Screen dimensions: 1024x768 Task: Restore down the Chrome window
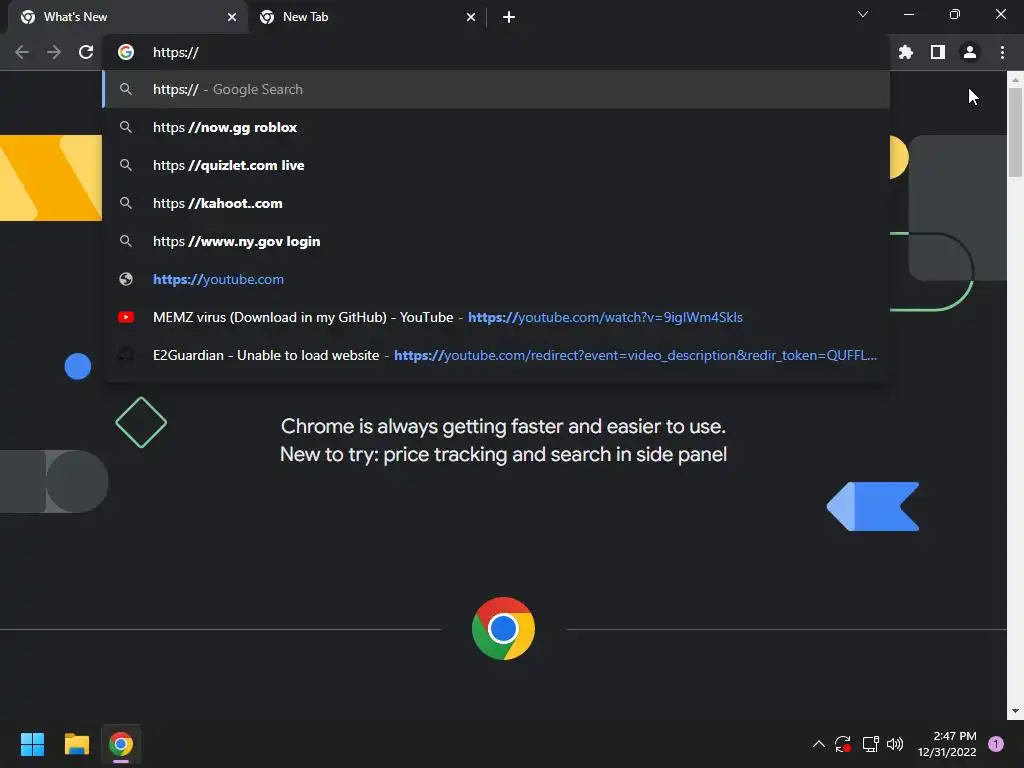coord(955,14)
